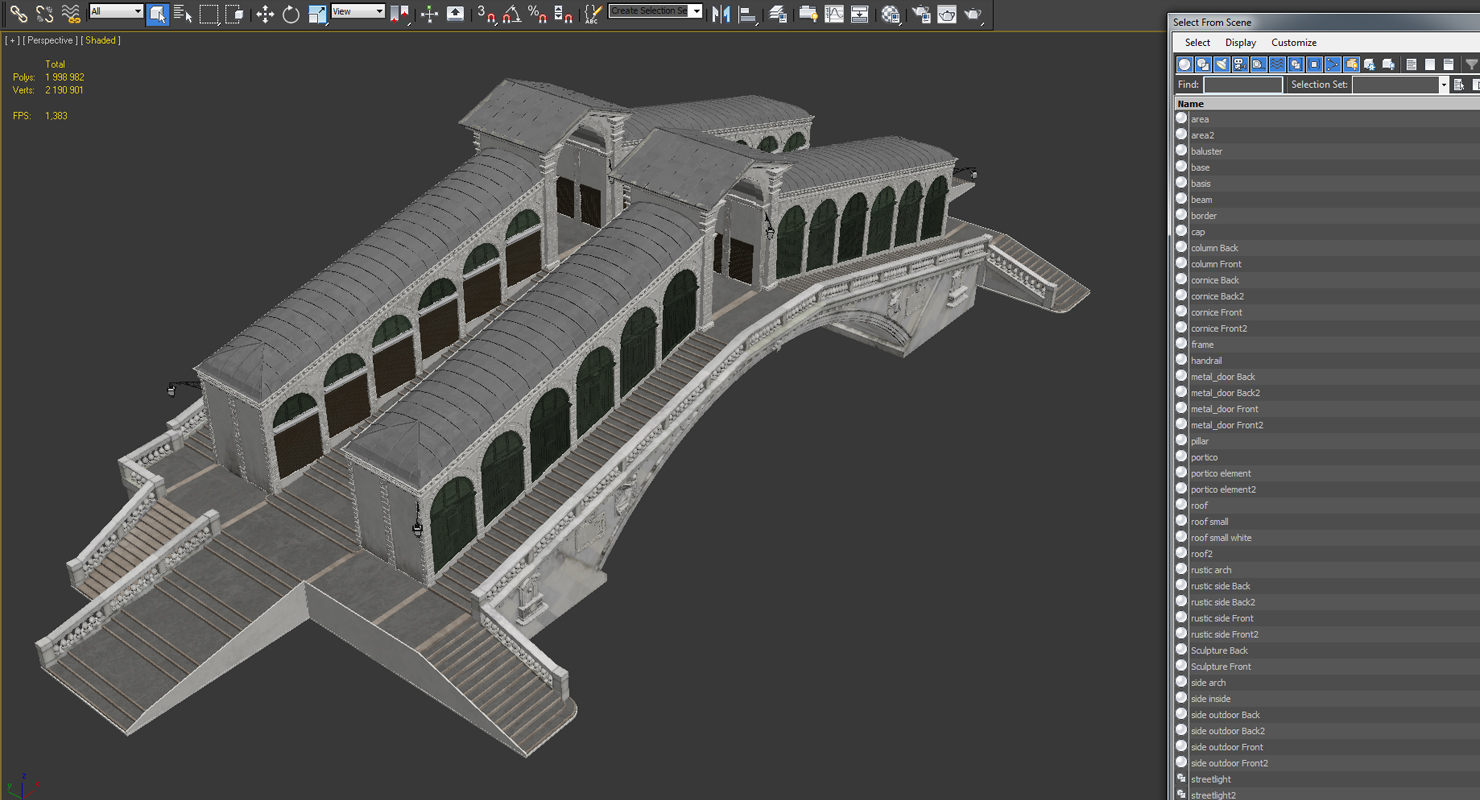Open the 'View' reference coordinate dropdown
The image size is (1480, 800).
[x=358, y=11]
